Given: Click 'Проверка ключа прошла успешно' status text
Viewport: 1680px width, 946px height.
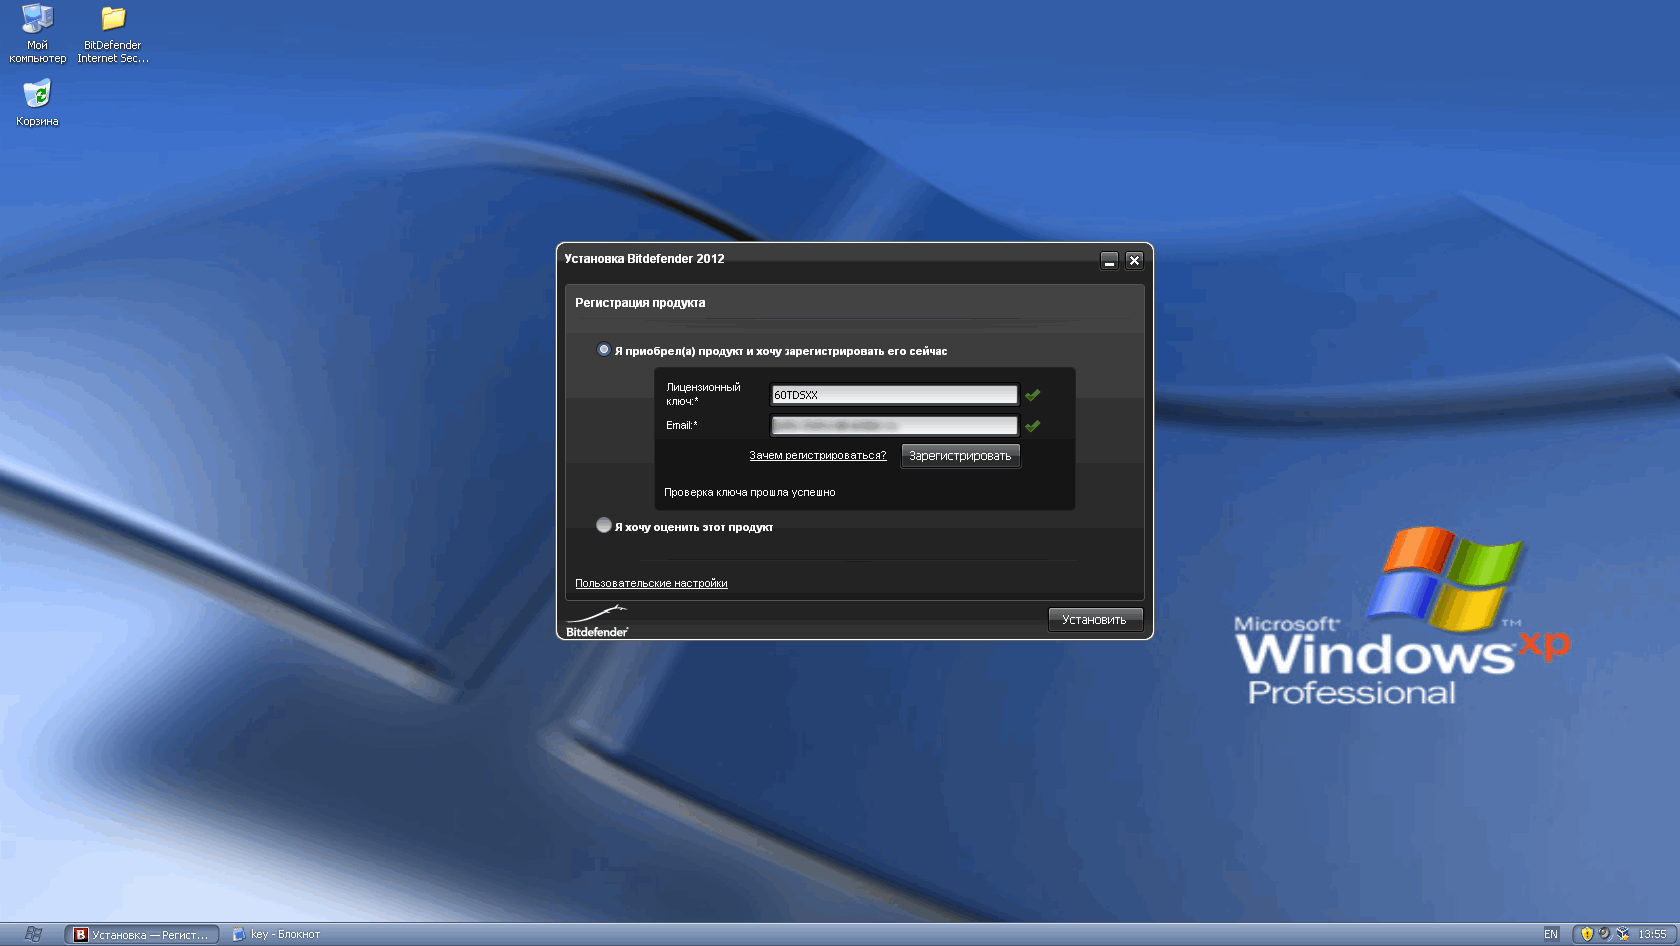Looking at the screenshot, I should [x=749, y=492].
